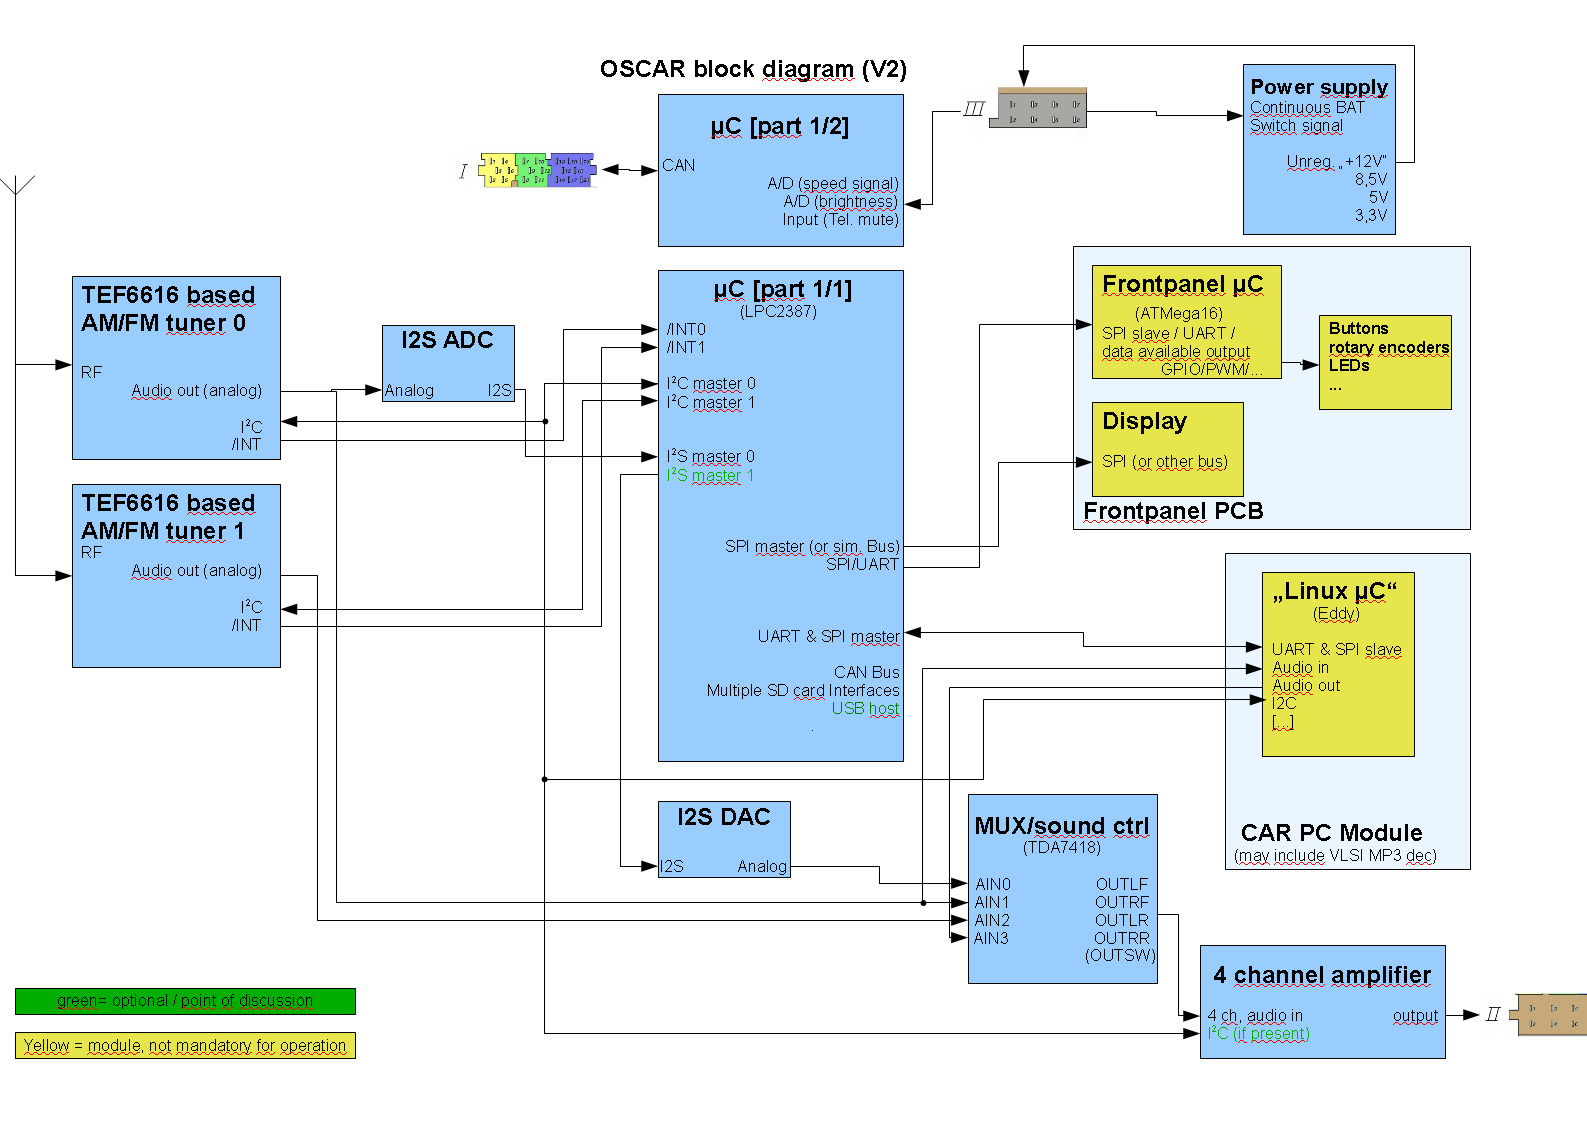Click UART & SPI master label
Image resolution: width=1587 pixels, height=1123 pixels.
pyautogui.click(x=828, y=636)
